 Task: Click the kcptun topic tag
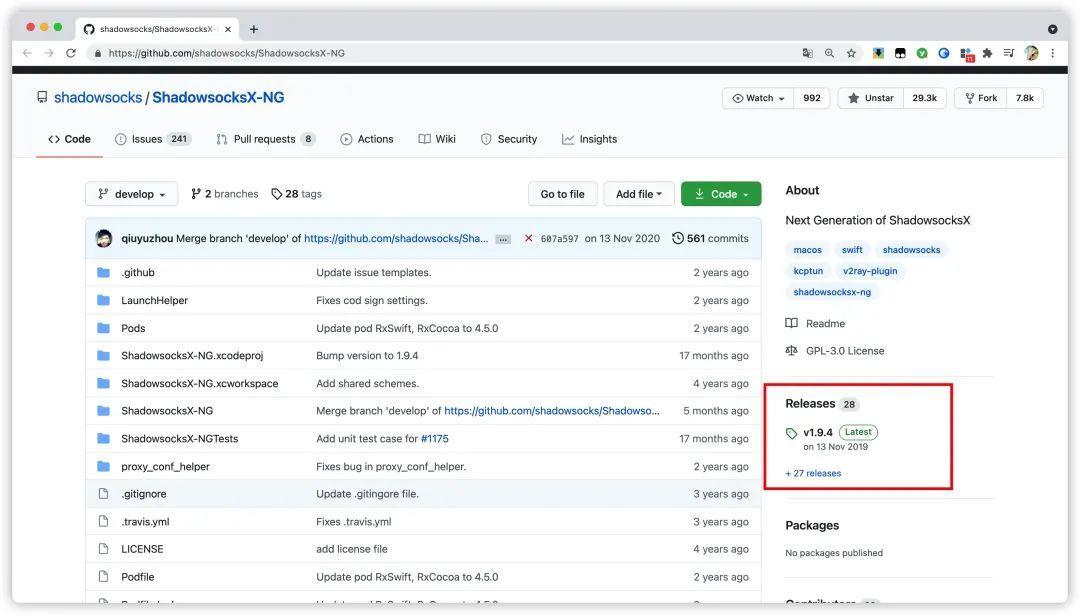coord(808,271)
